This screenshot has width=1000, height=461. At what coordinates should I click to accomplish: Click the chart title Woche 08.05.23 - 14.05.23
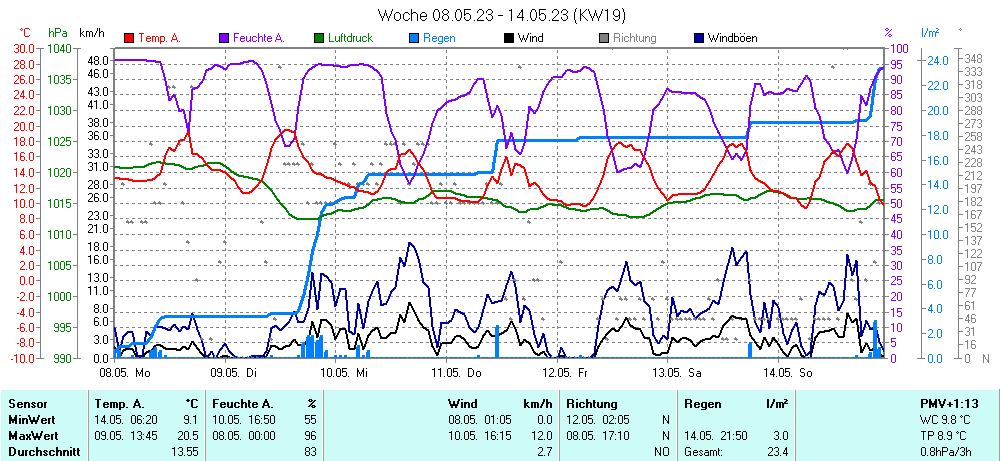click(499, 15)
